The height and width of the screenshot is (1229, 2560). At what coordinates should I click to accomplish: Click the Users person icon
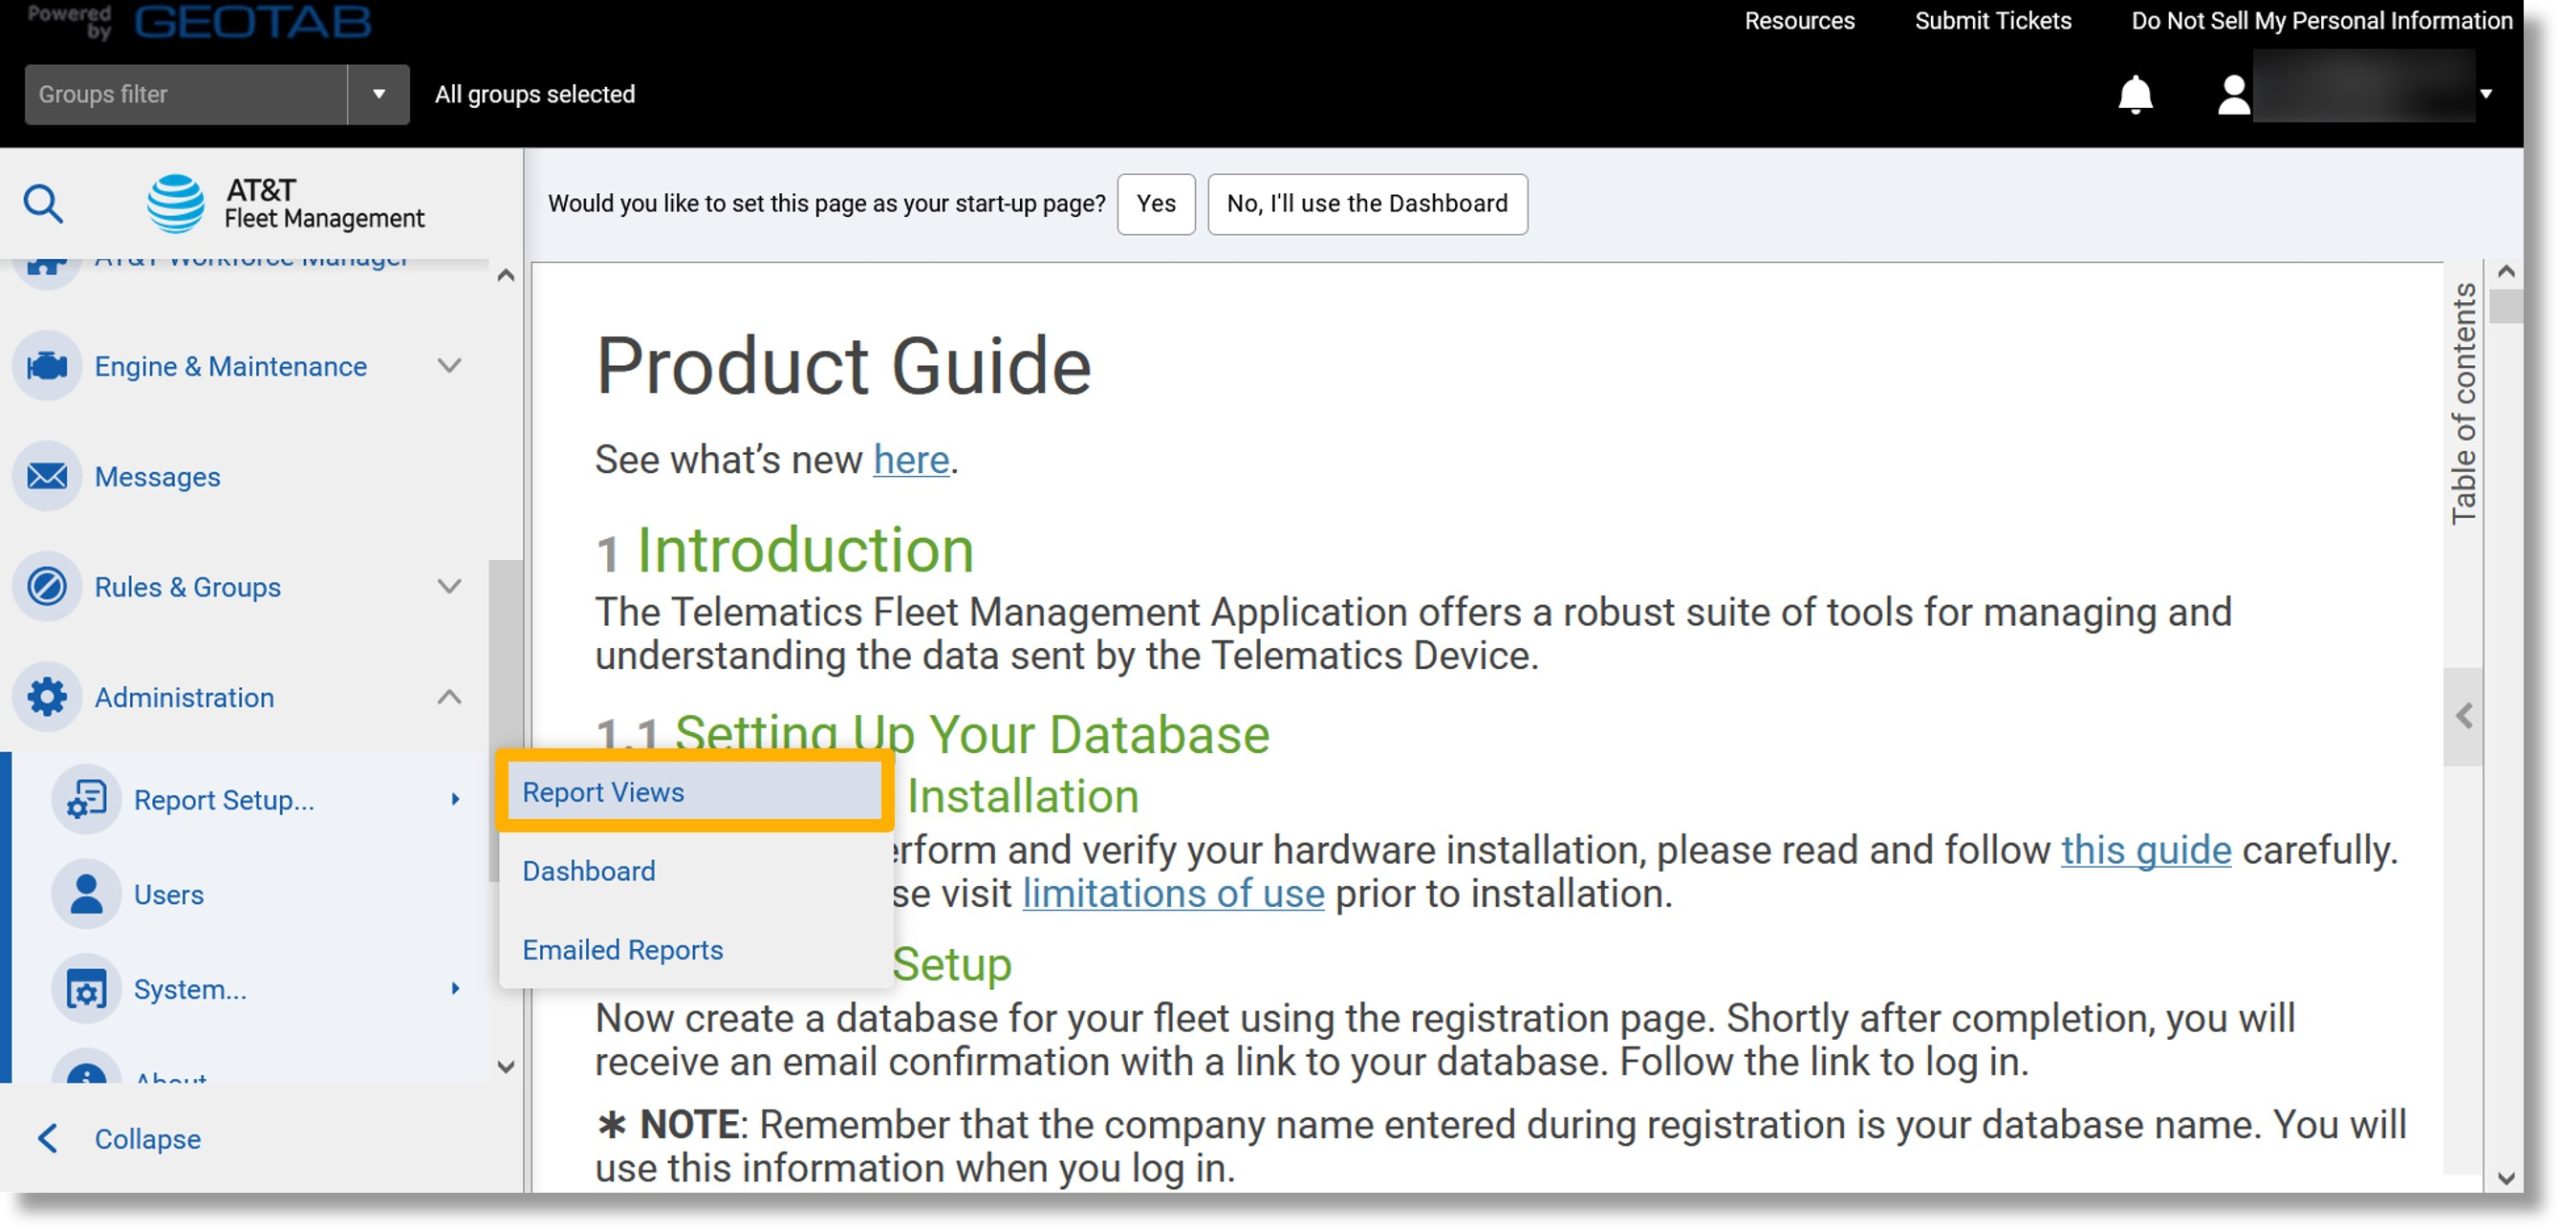coord(86,894)
